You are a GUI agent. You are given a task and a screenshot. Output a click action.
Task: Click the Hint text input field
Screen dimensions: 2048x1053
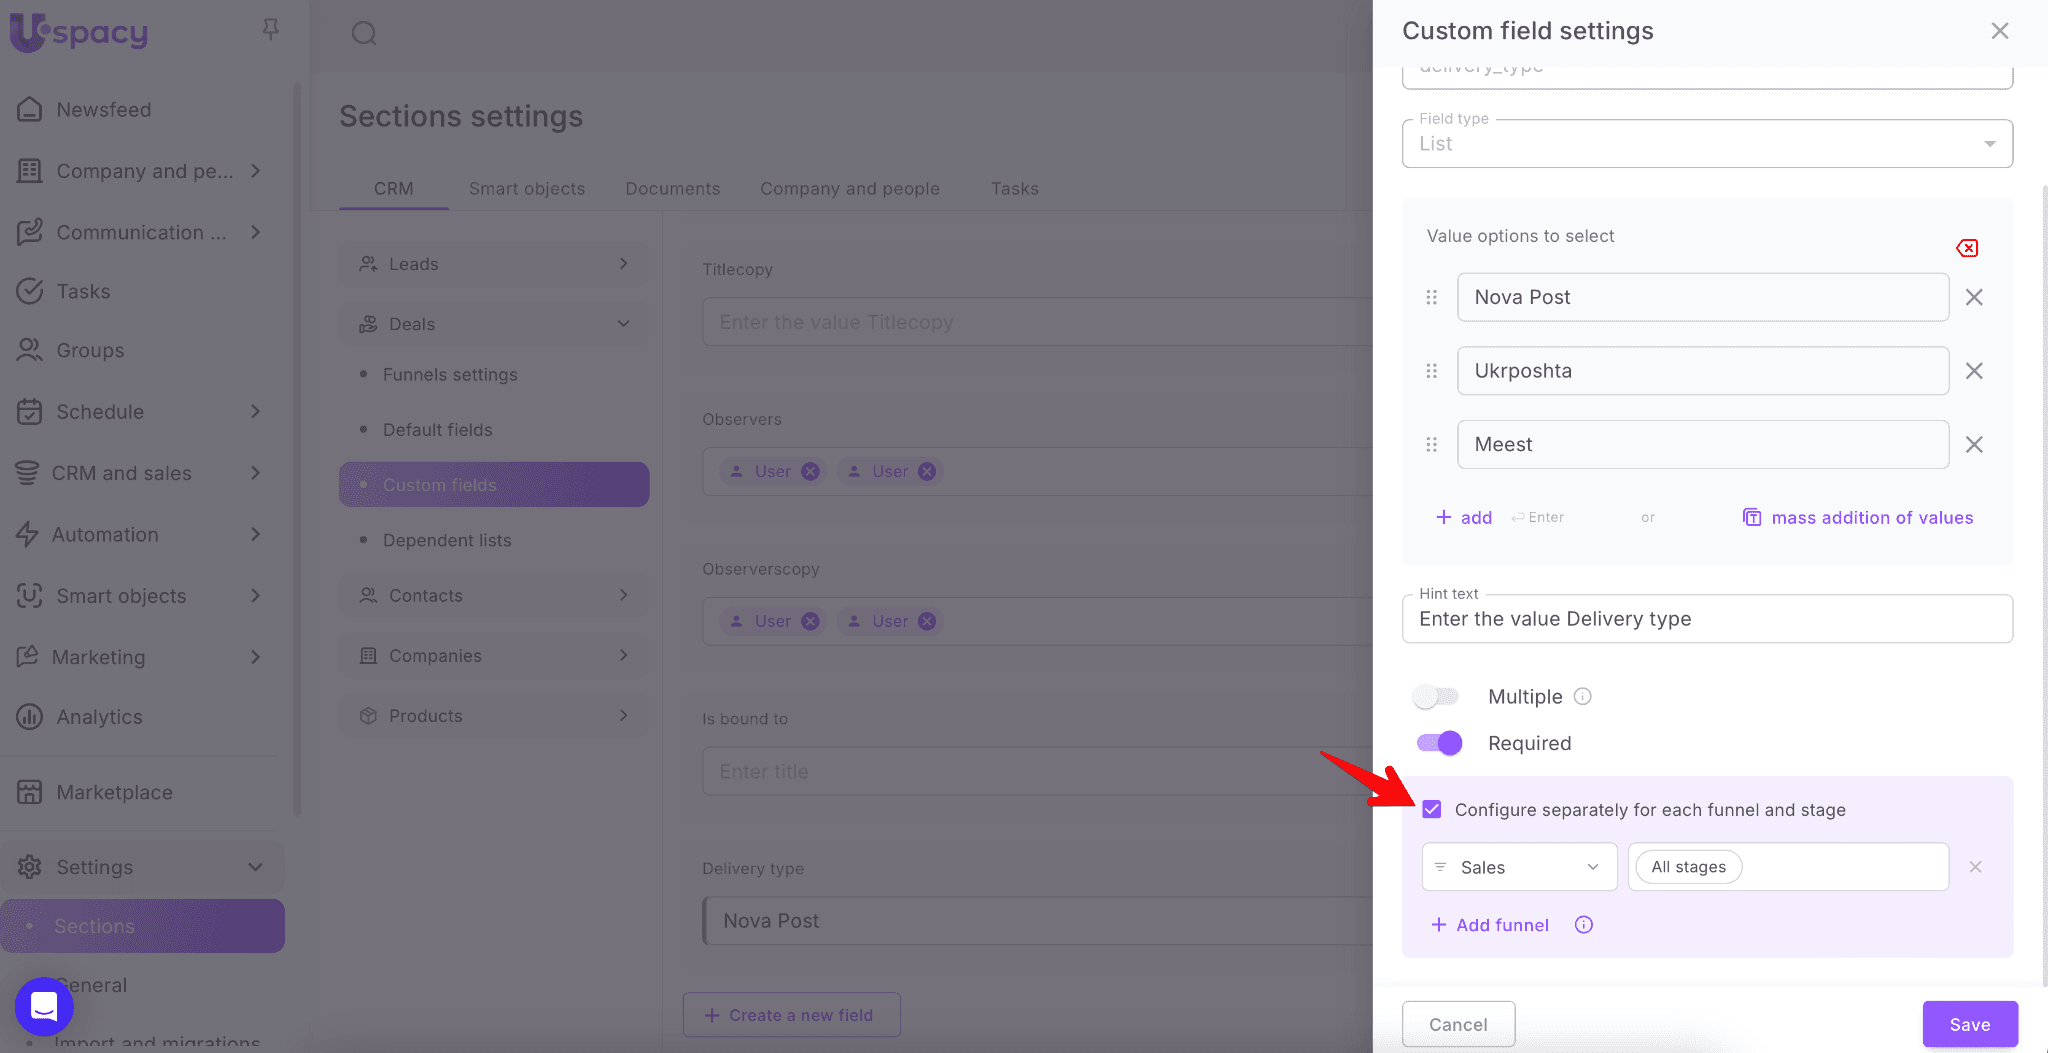(1707, 619)
